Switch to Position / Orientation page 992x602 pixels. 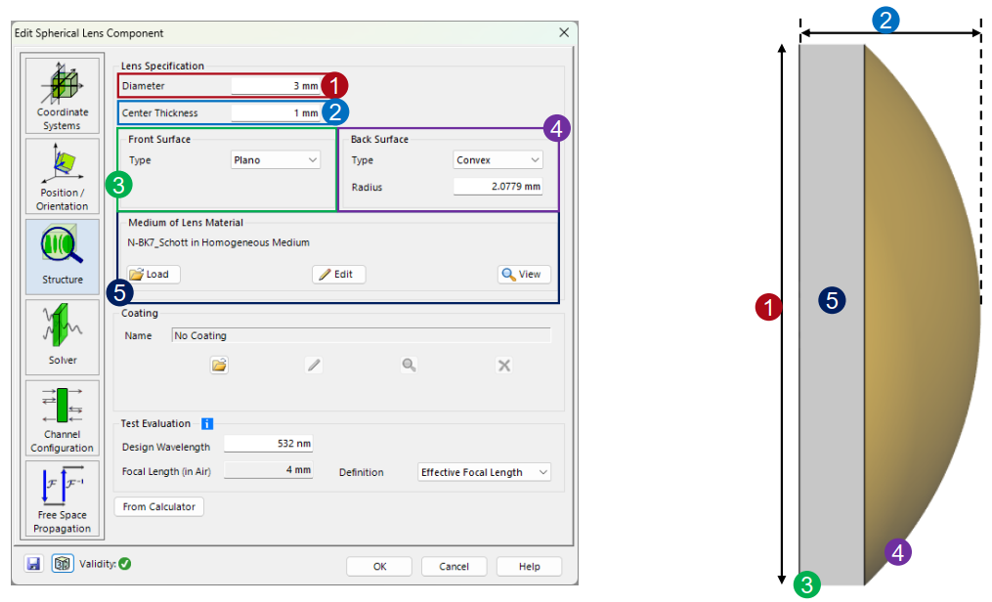coord(62,176)
